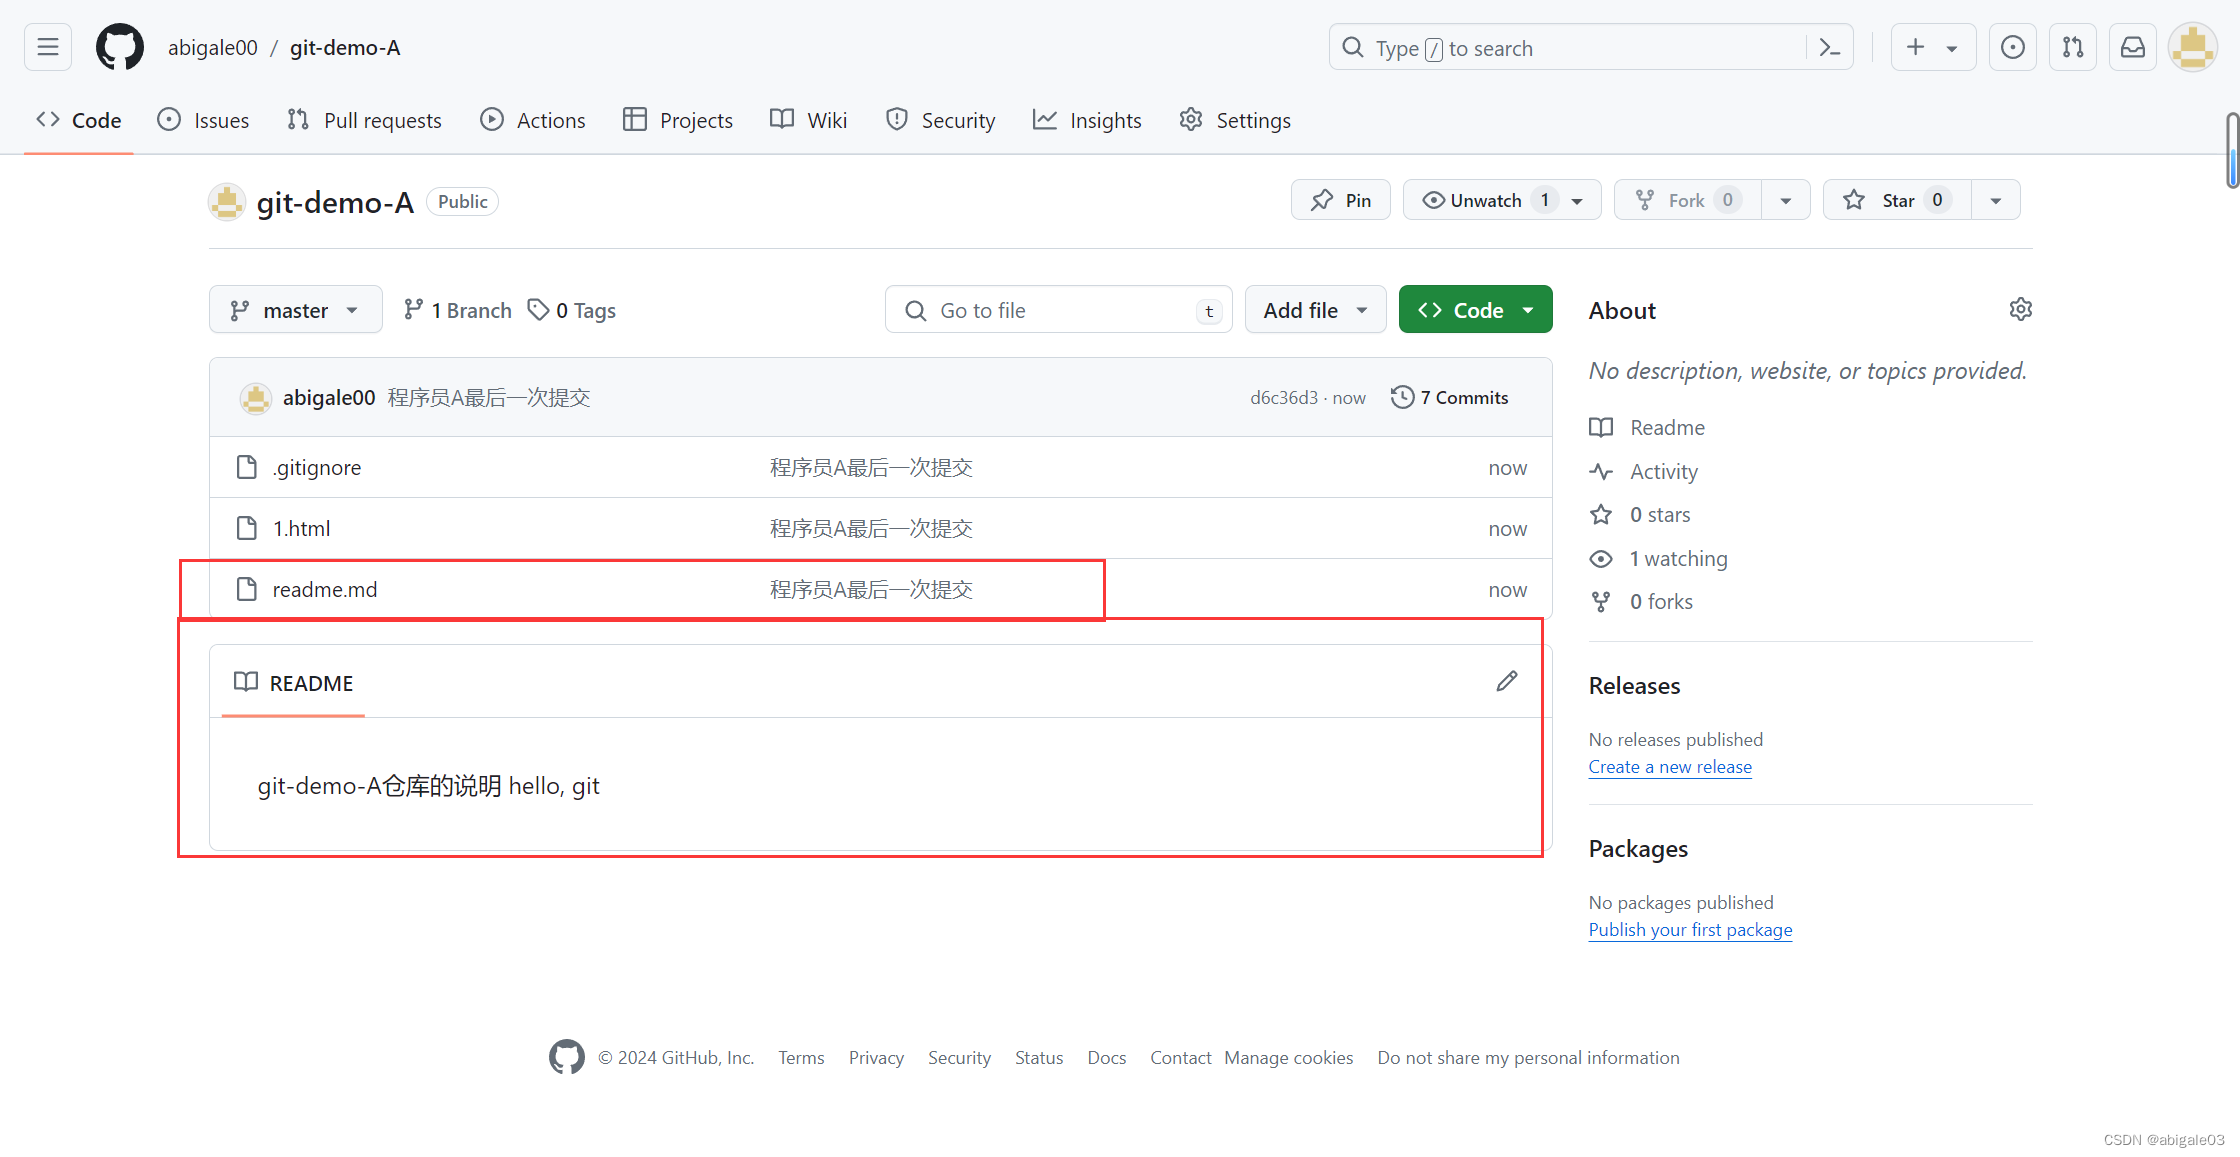Edit the README with the pencil icon

pyautogui.click(x=1506, y=681)
